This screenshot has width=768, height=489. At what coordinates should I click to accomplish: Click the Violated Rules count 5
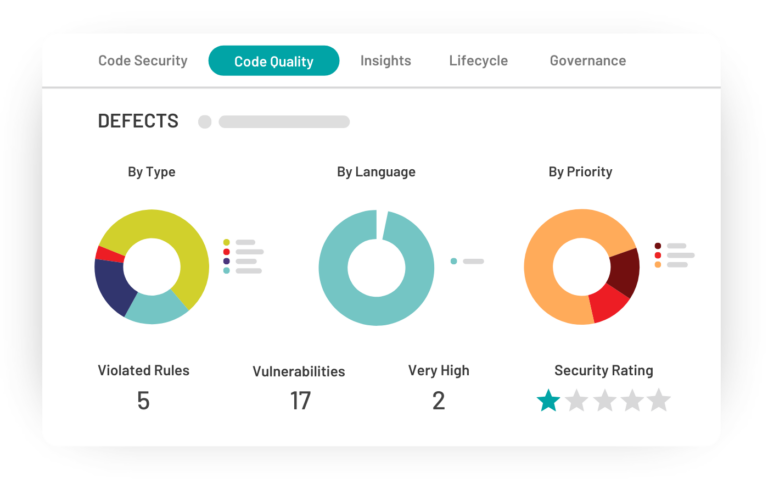(143, 401)
